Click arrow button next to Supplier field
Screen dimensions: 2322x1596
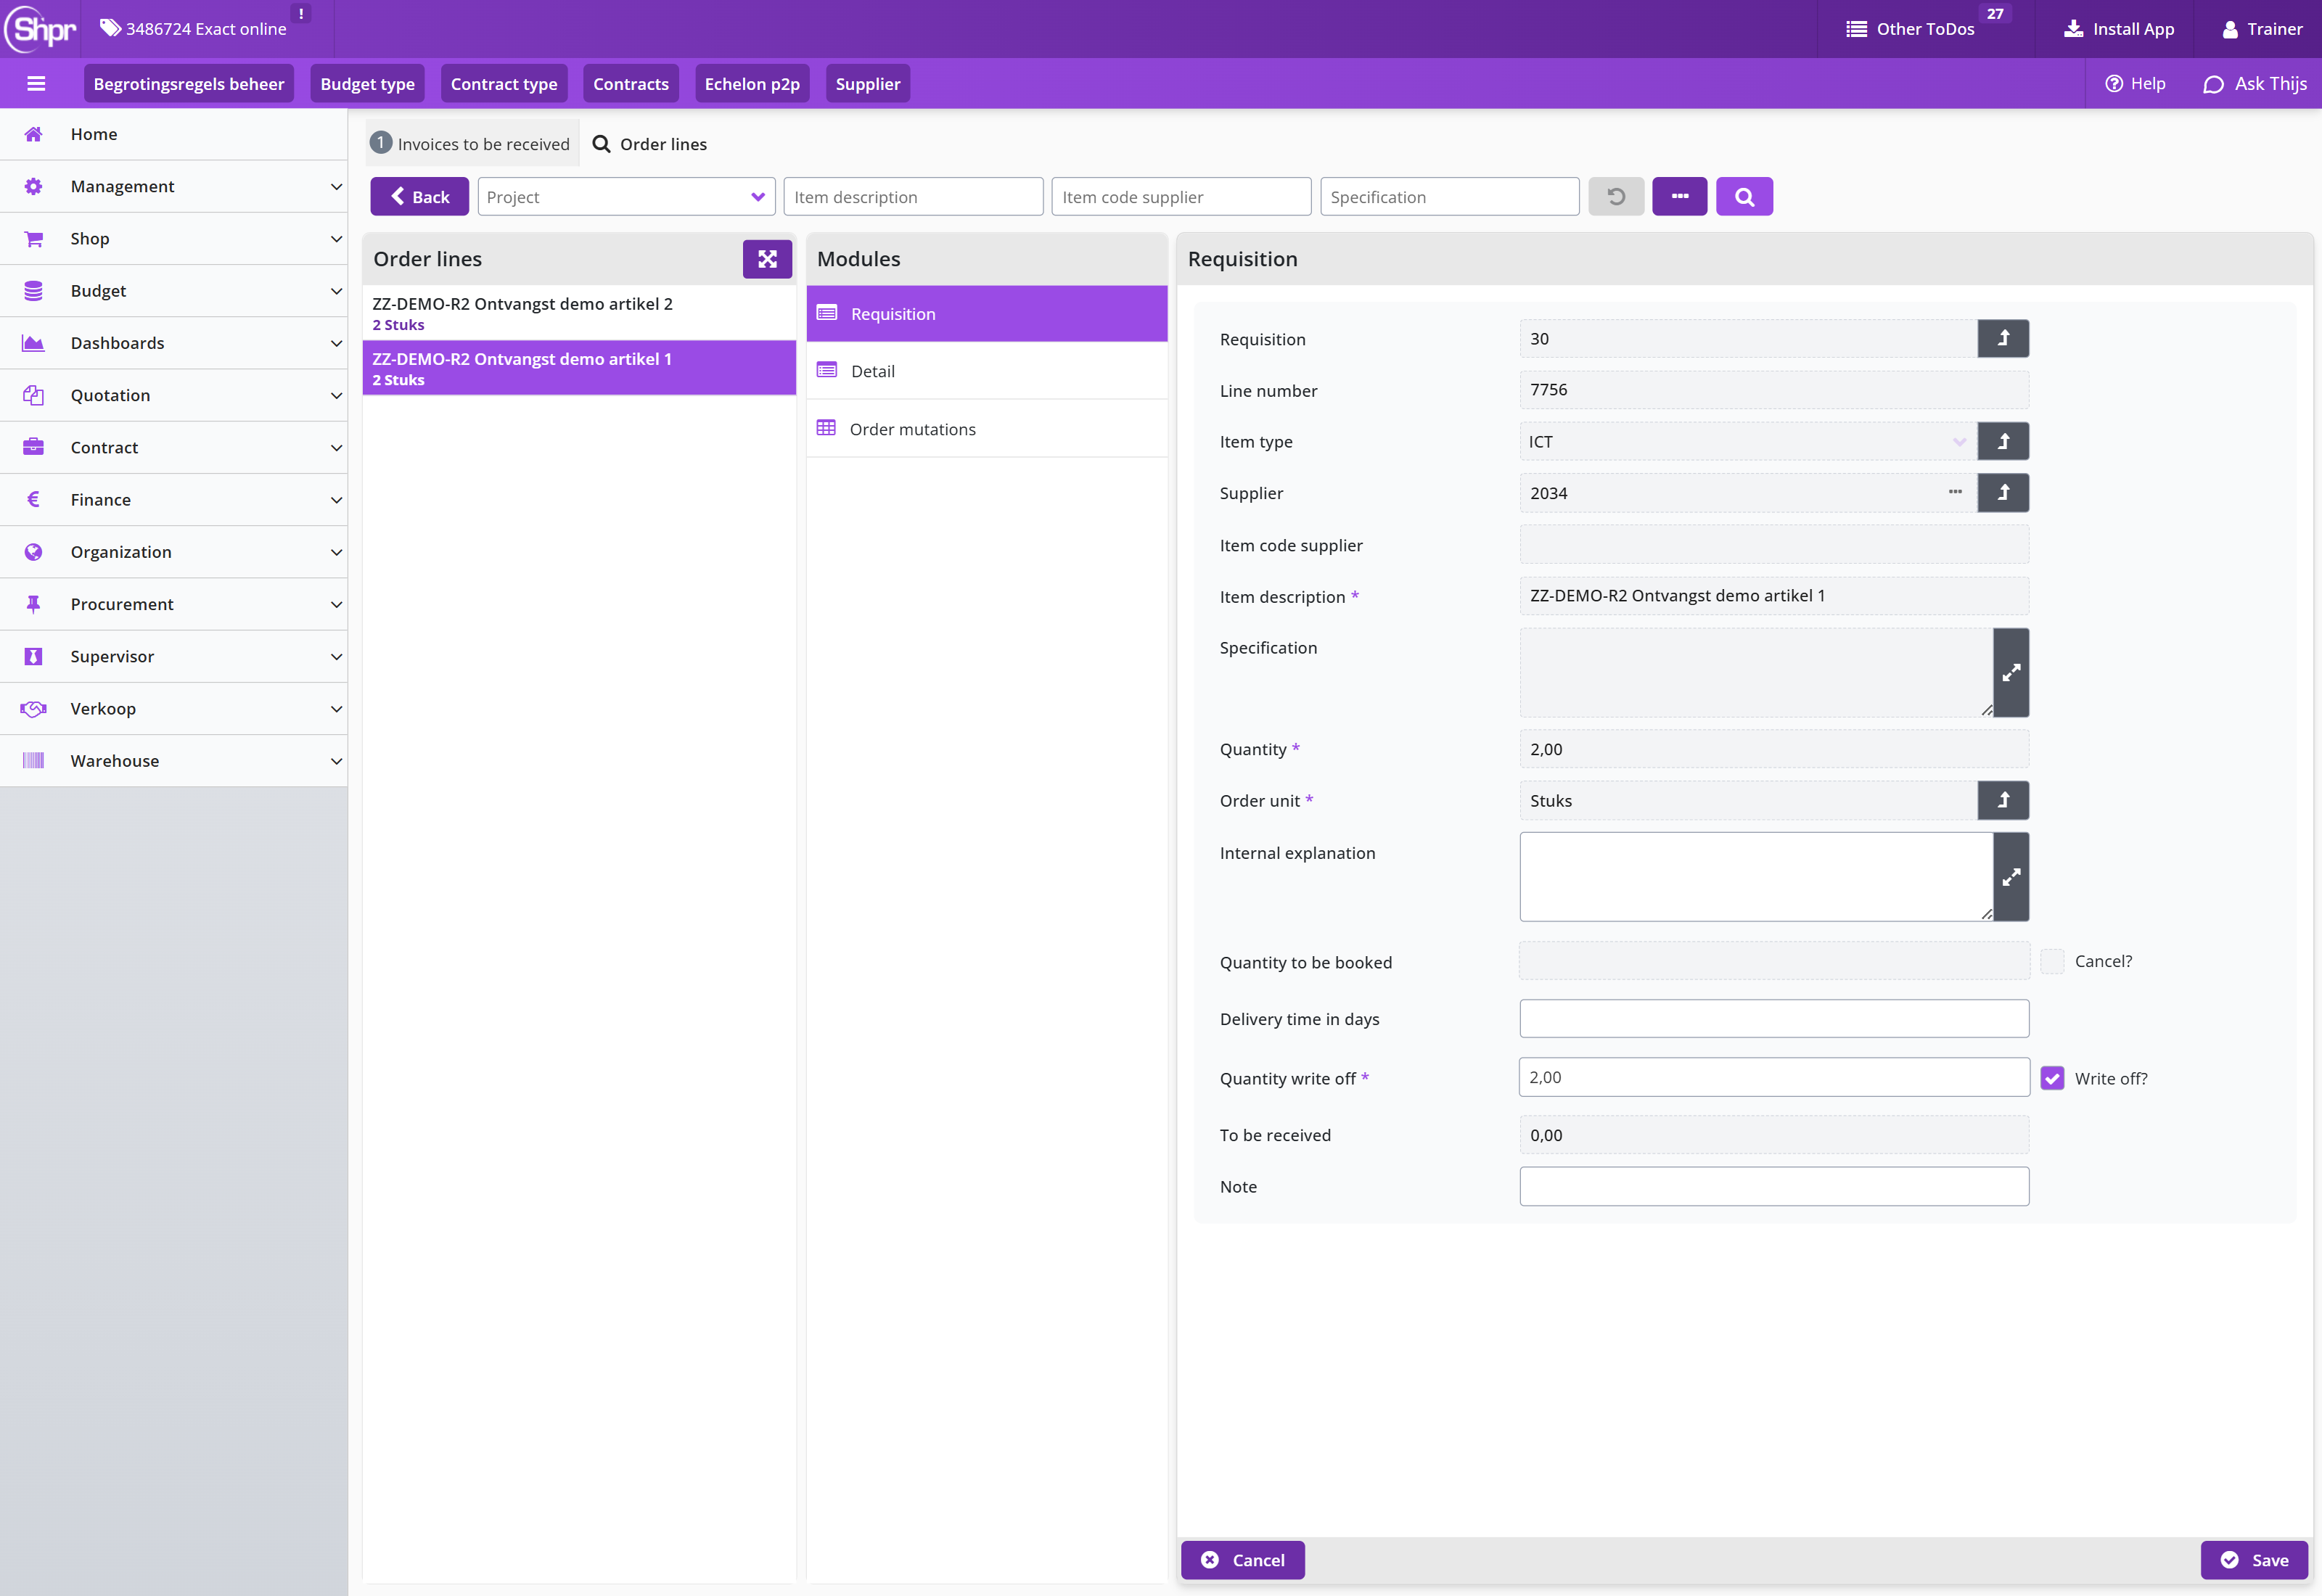[x=2003, y=493]
